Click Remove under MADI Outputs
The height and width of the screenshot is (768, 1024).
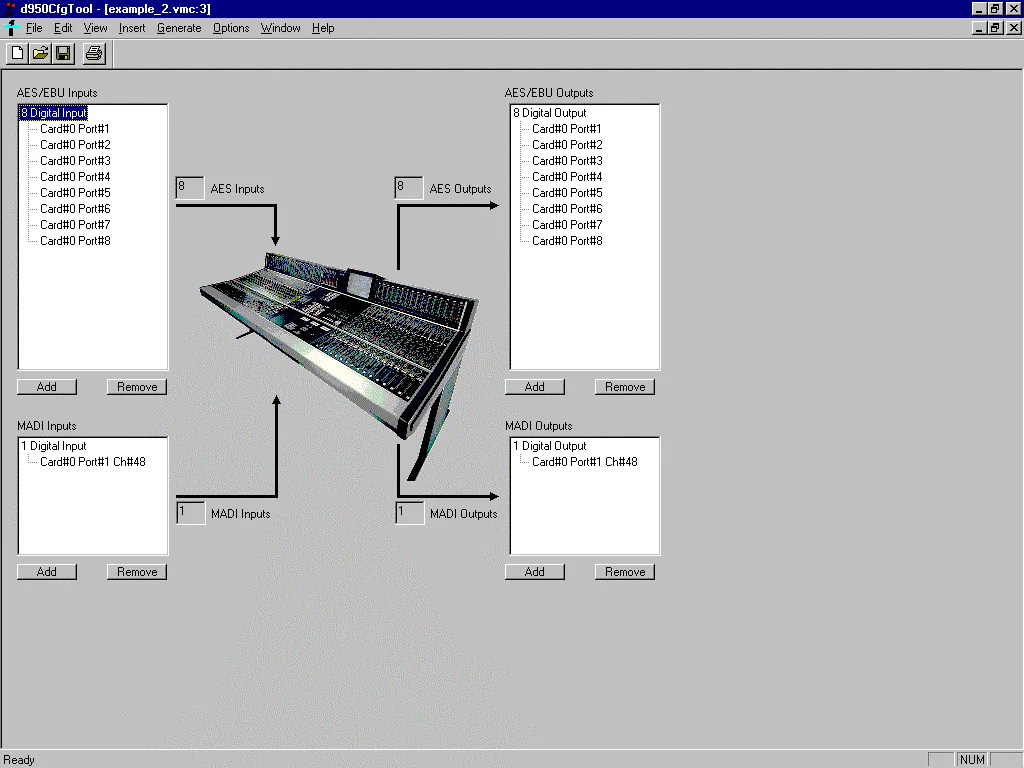[x=625, y=571]
